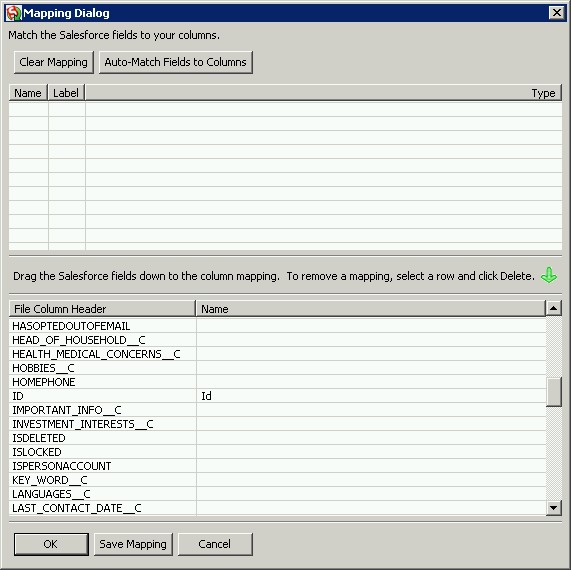571x570 pixels.
Task: Click the Data Loader app icon in title bar
Action: tap(13, 13)
